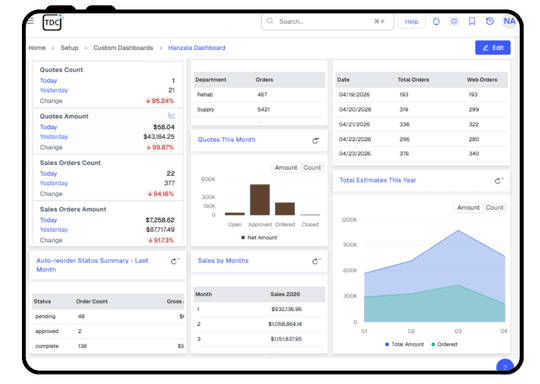Toggle Net Amount legend item
540x384 pixels.
pyautogui.click(x=259, y=238)
